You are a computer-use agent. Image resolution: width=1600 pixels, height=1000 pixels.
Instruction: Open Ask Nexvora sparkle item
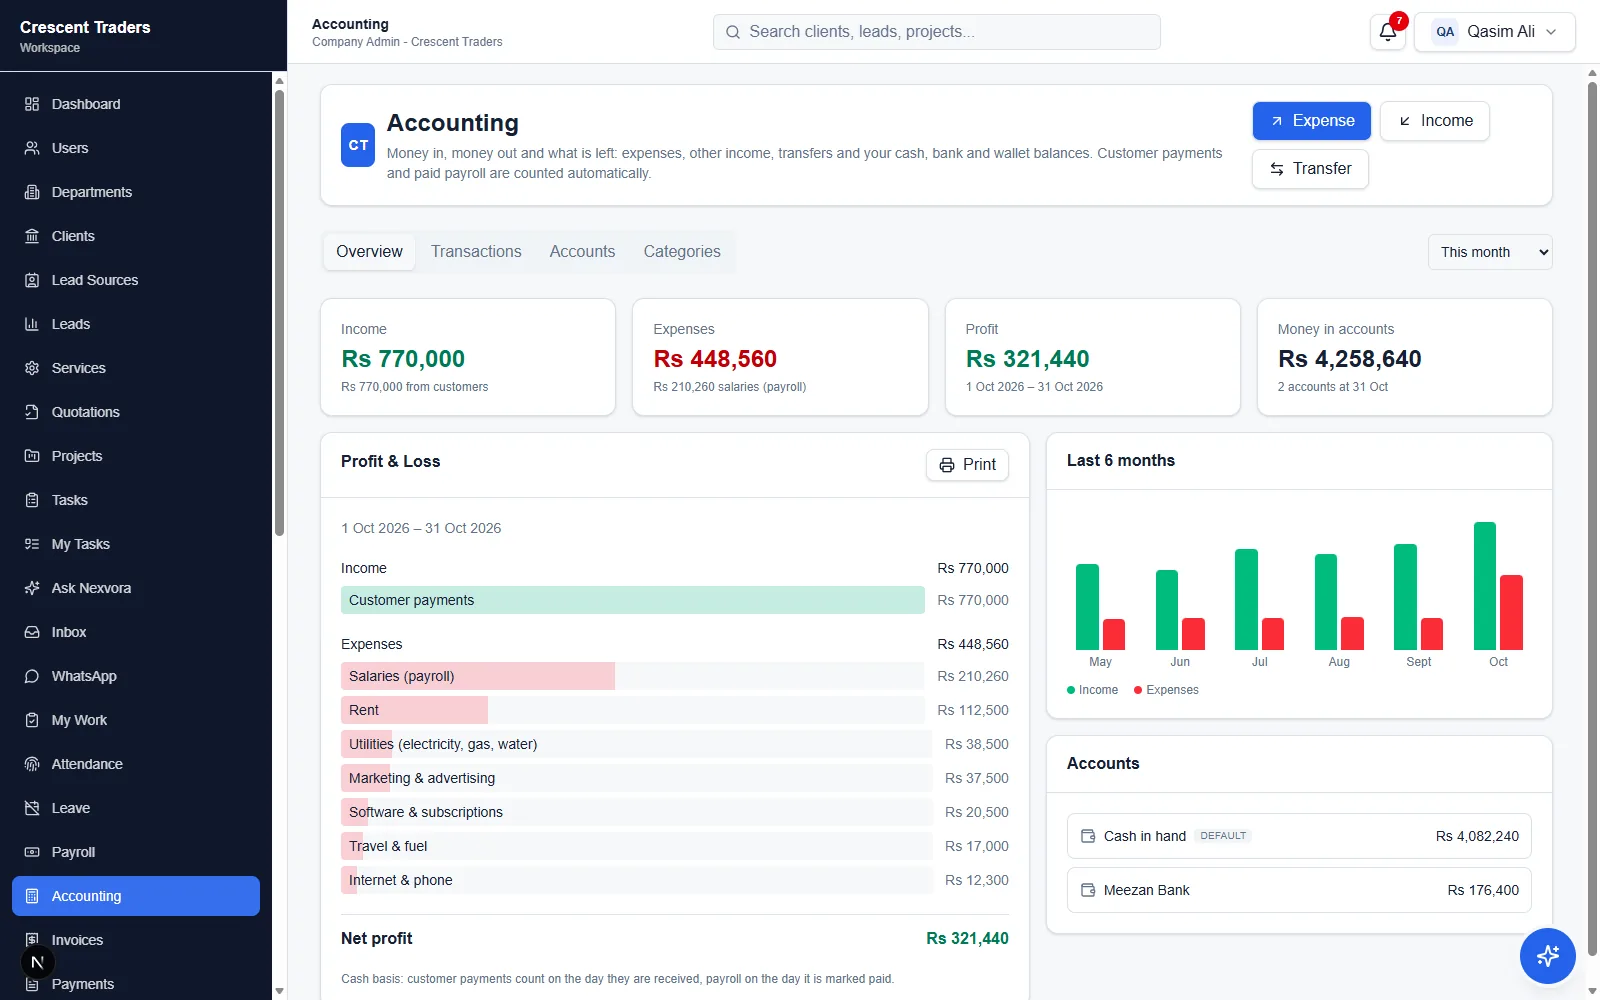pyautogui.click(x=136, y=588)
